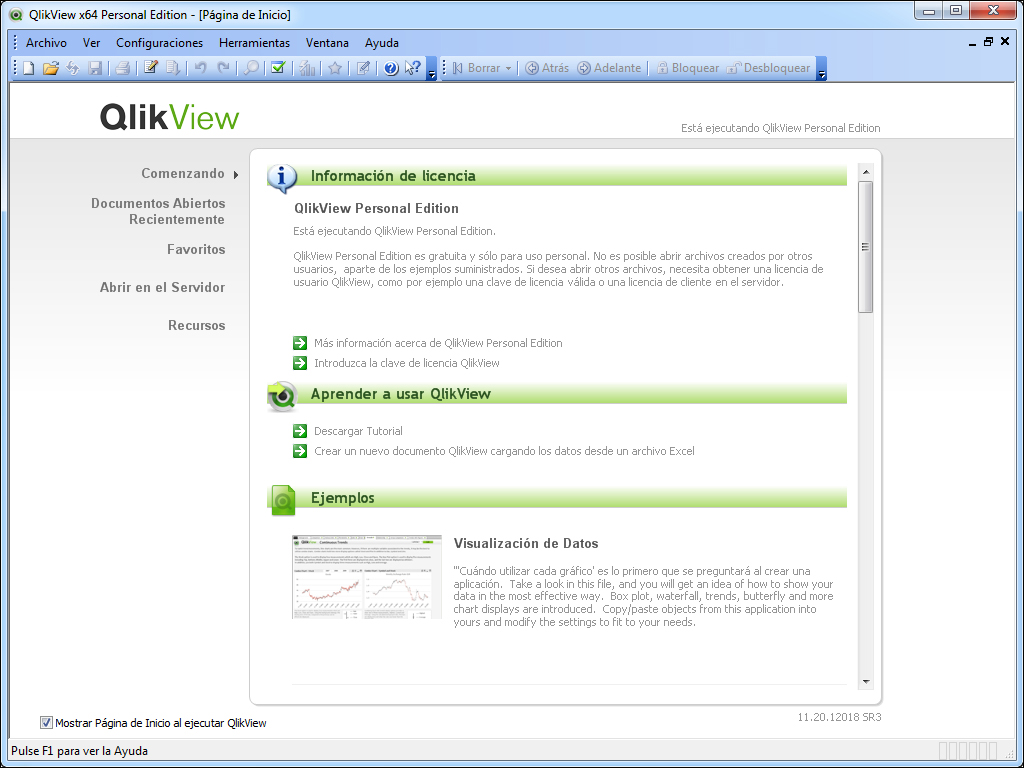Select the Comenzando section

coord(183,174)
